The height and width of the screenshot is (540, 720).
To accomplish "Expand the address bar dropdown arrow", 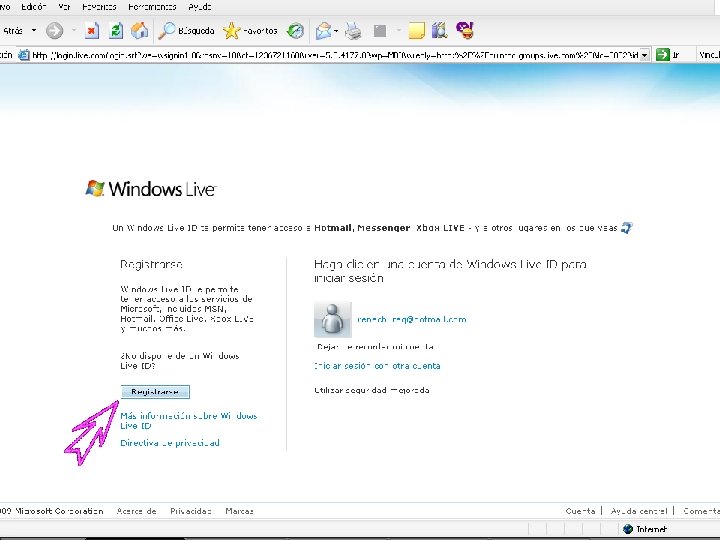I will click(645, 55).
